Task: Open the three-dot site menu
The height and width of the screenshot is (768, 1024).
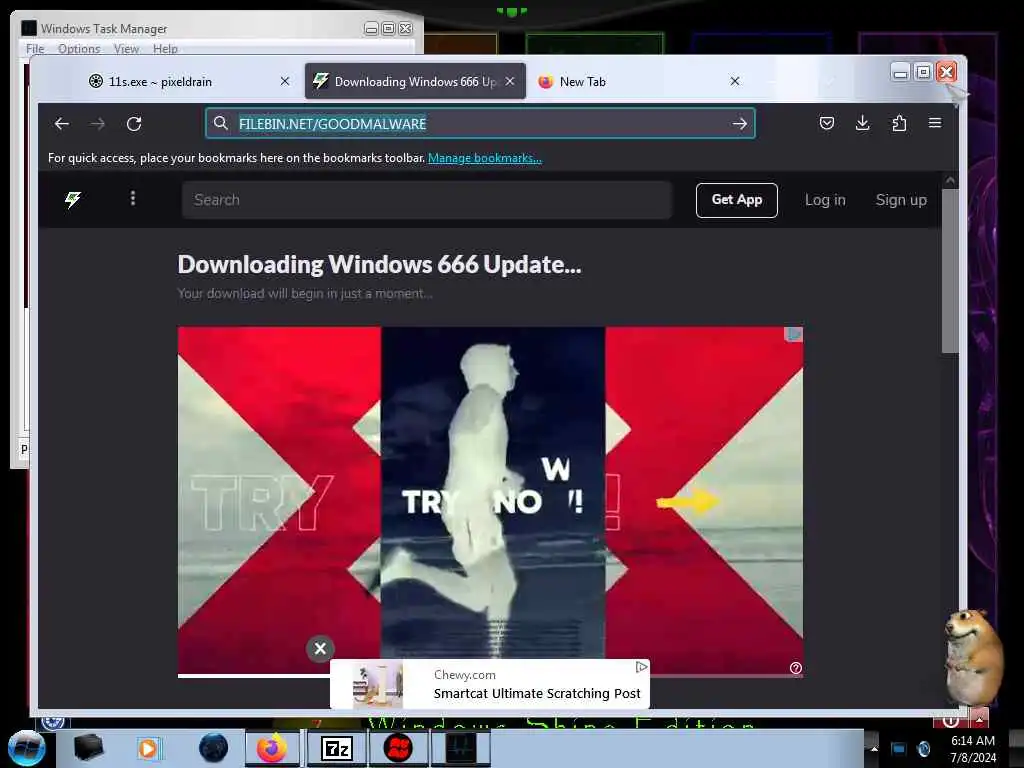Action: point(133,198)
